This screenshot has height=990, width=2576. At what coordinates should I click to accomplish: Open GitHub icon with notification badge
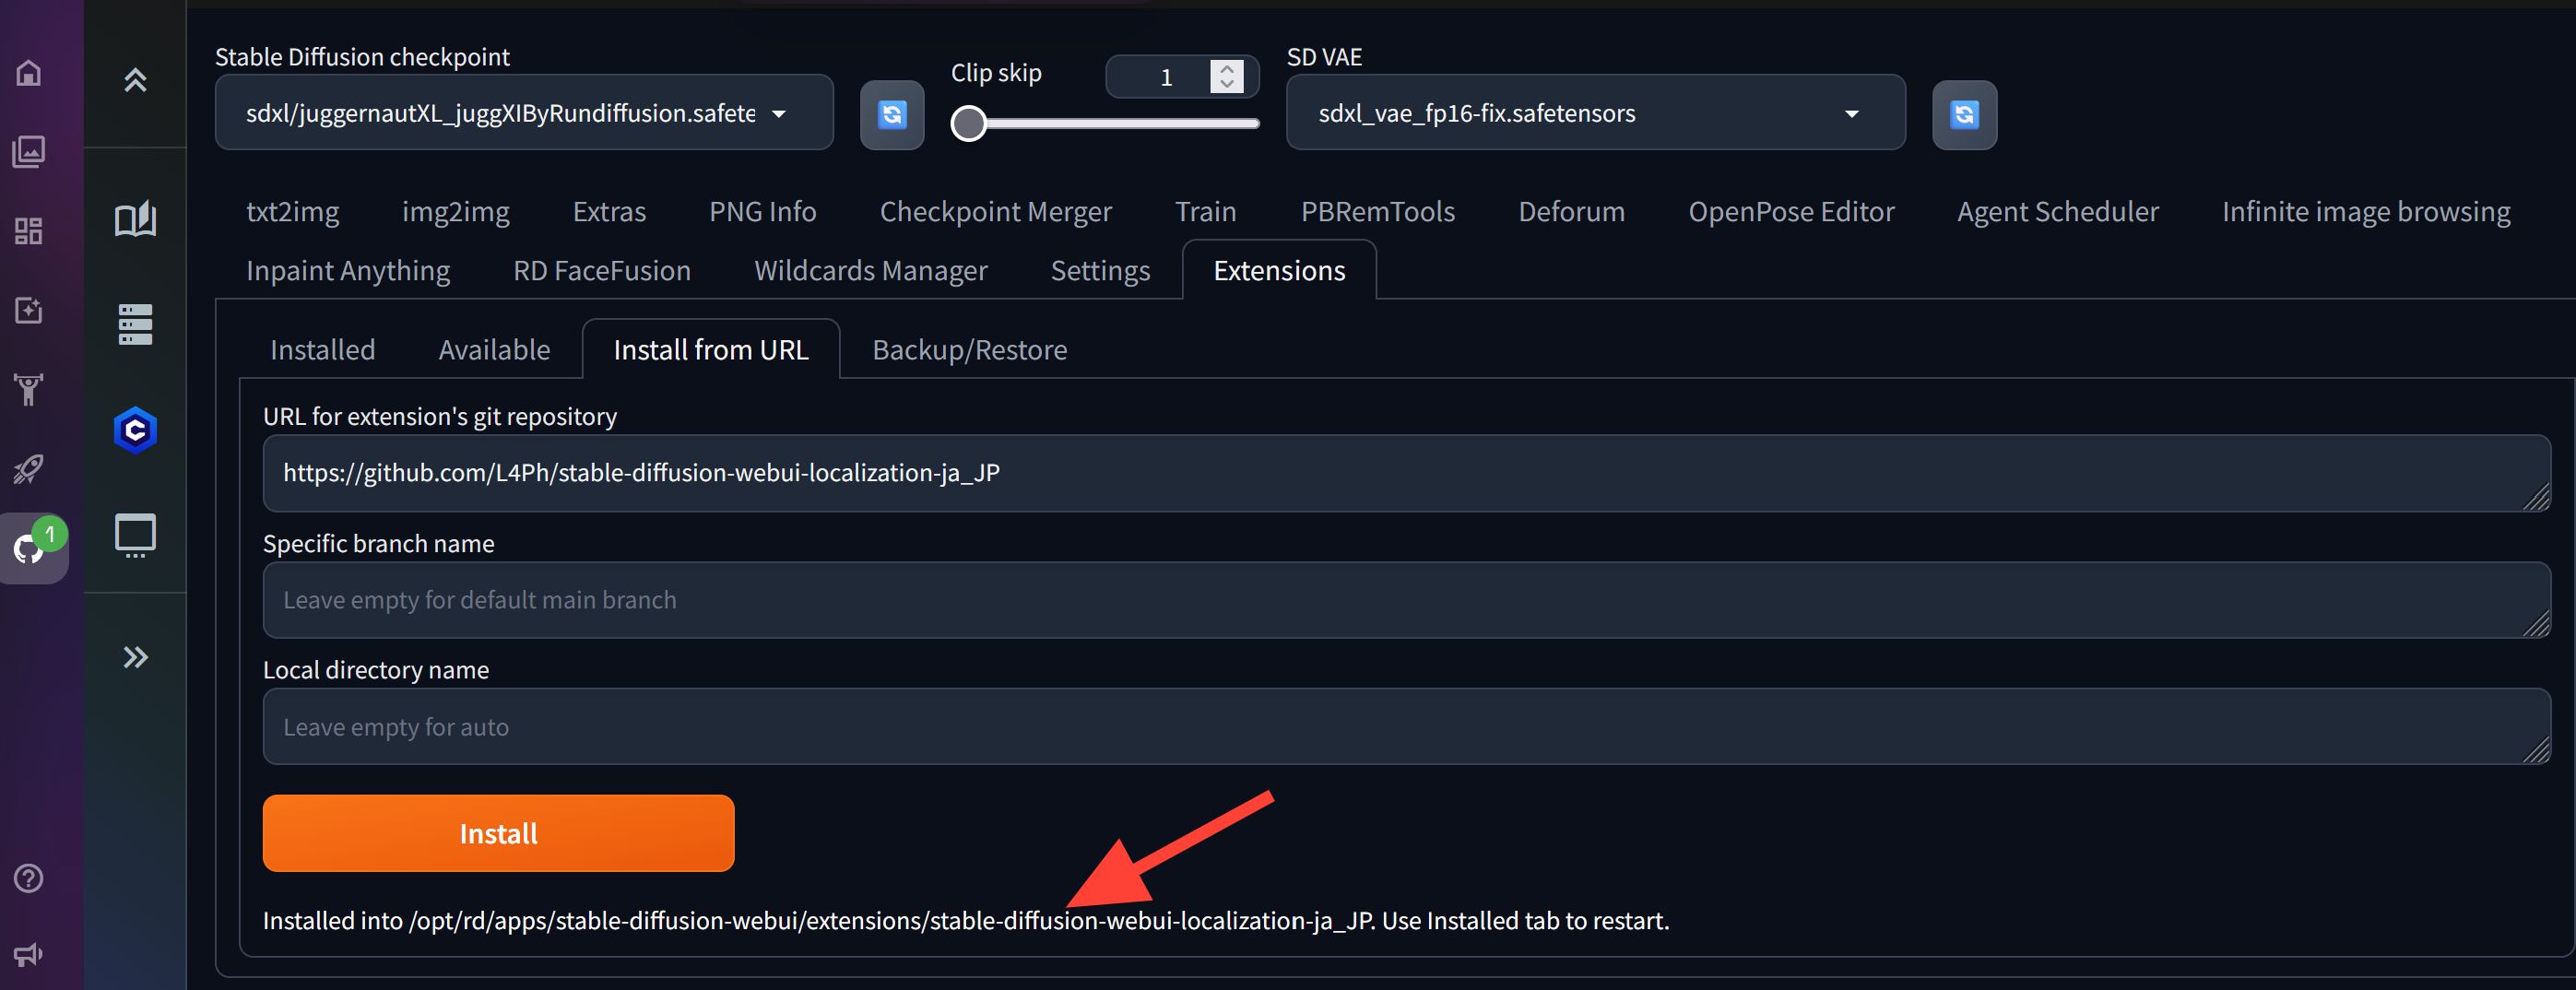[x=28, y=548]
